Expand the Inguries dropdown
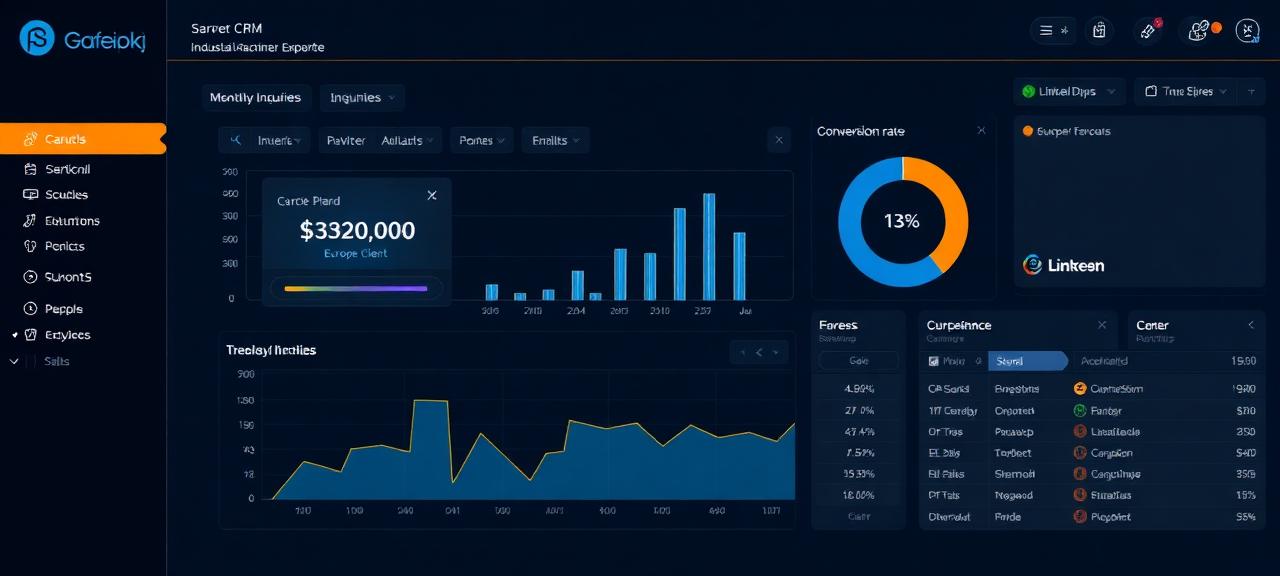This screenshot has width=1280, height=576. click(361, 98)
